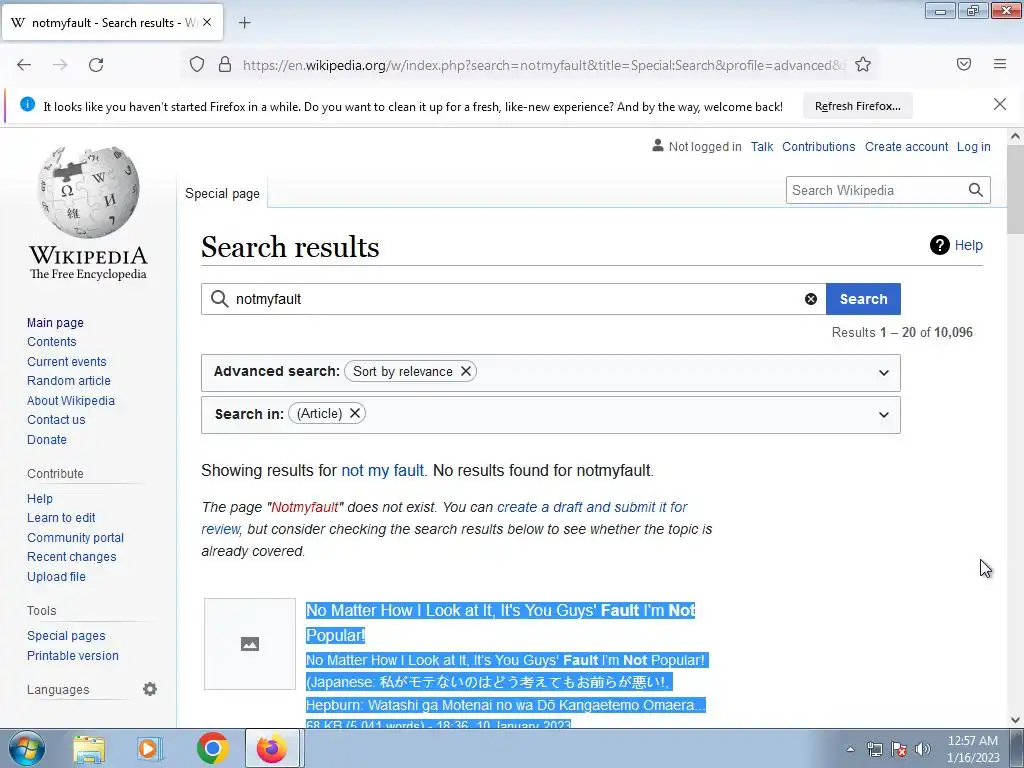Open the Talk link

pos(761,146)
